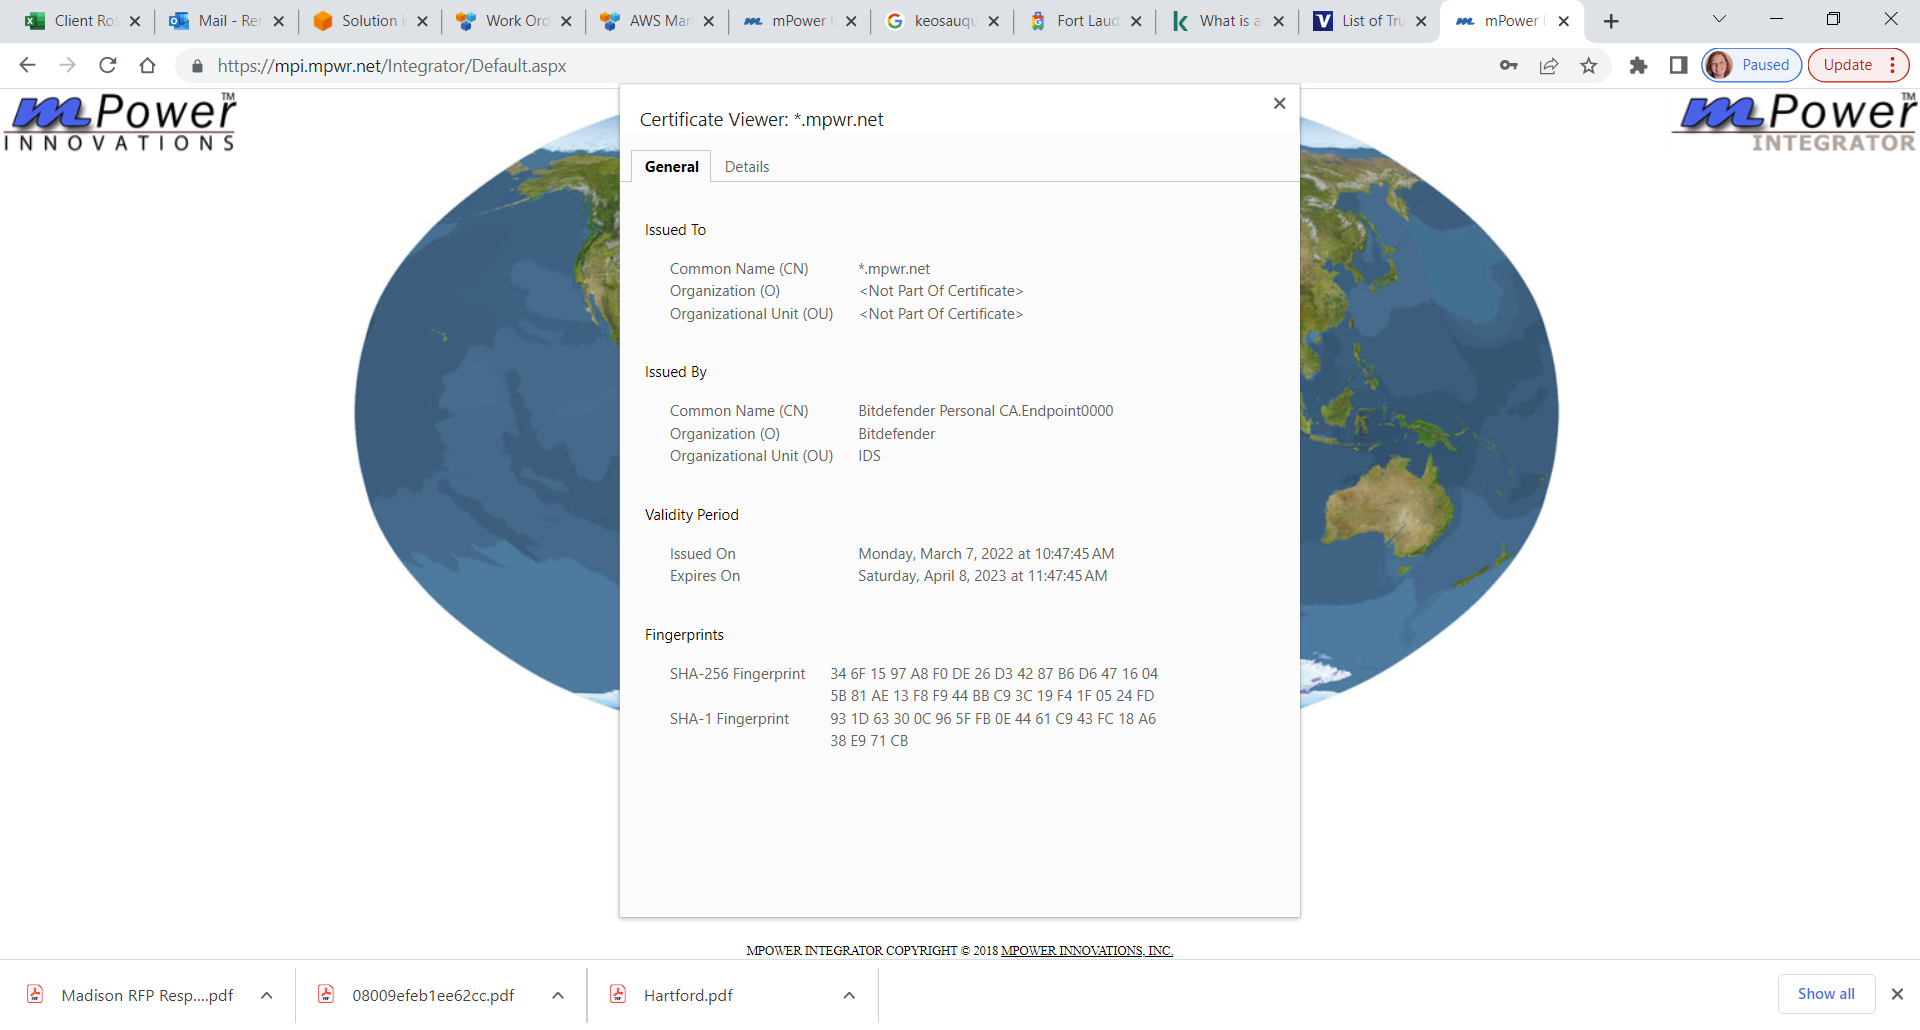Share this page icon

[1549, 65]
